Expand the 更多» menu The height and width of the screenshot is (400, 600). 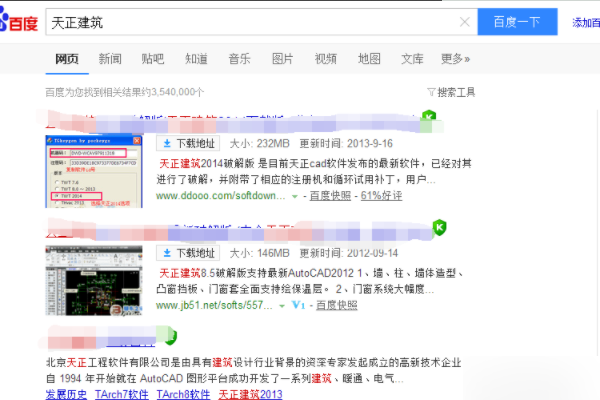tap(455, 59)
